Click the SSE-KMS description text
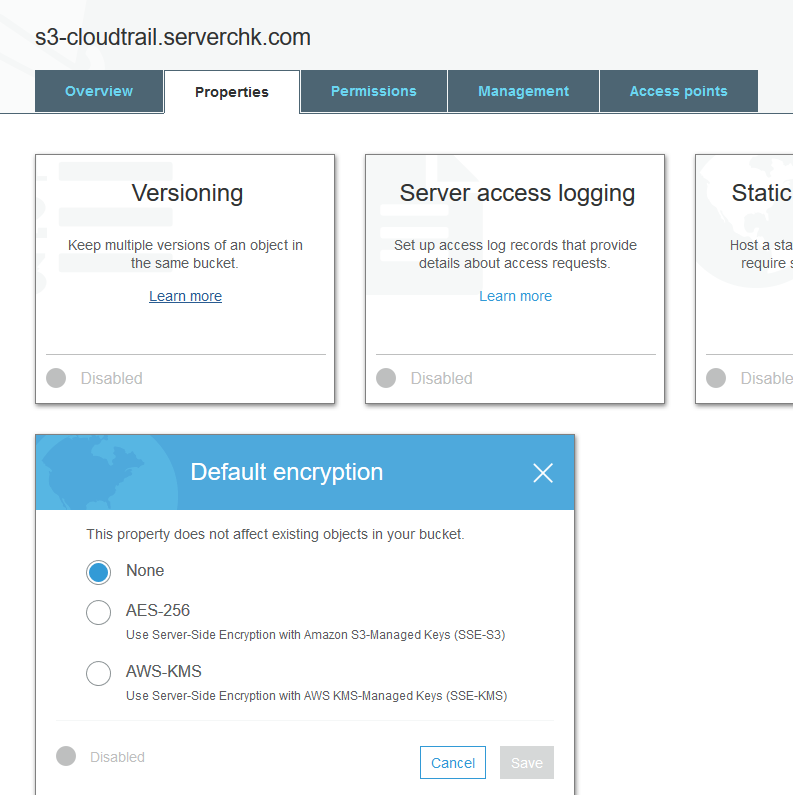This screenshot has width=793, height=795. click(316, 696)
